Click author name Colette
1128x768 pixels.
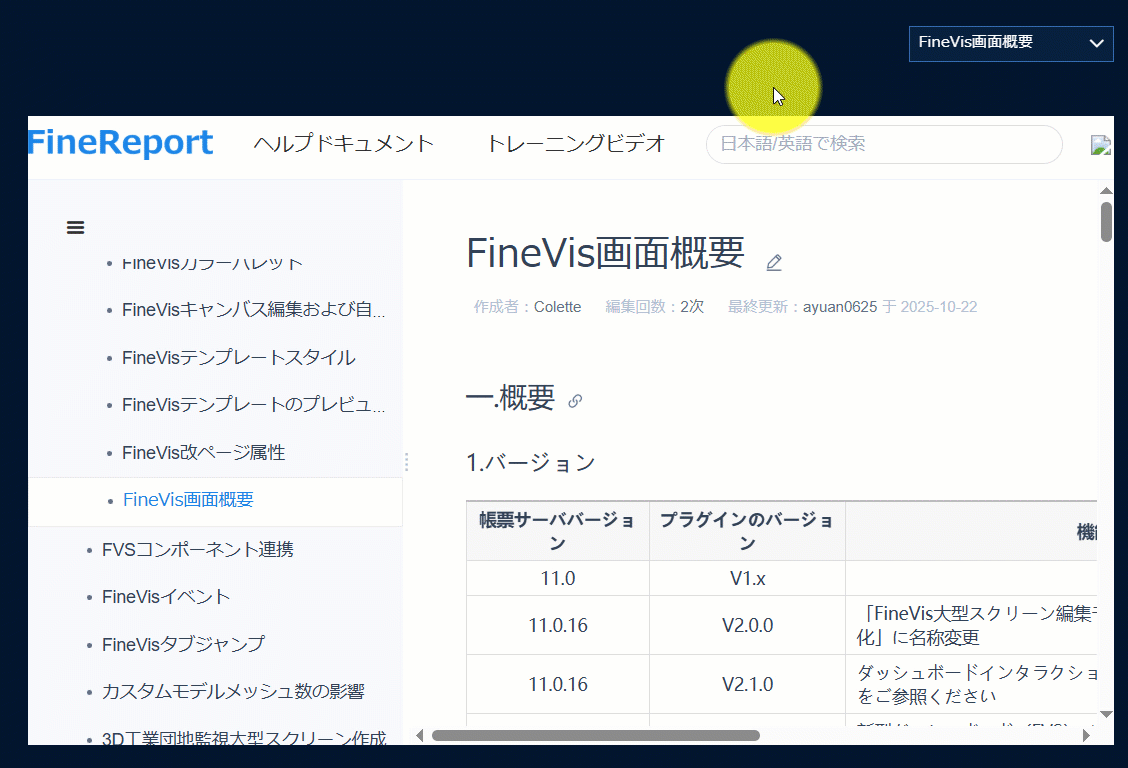[x=558, y=307]
